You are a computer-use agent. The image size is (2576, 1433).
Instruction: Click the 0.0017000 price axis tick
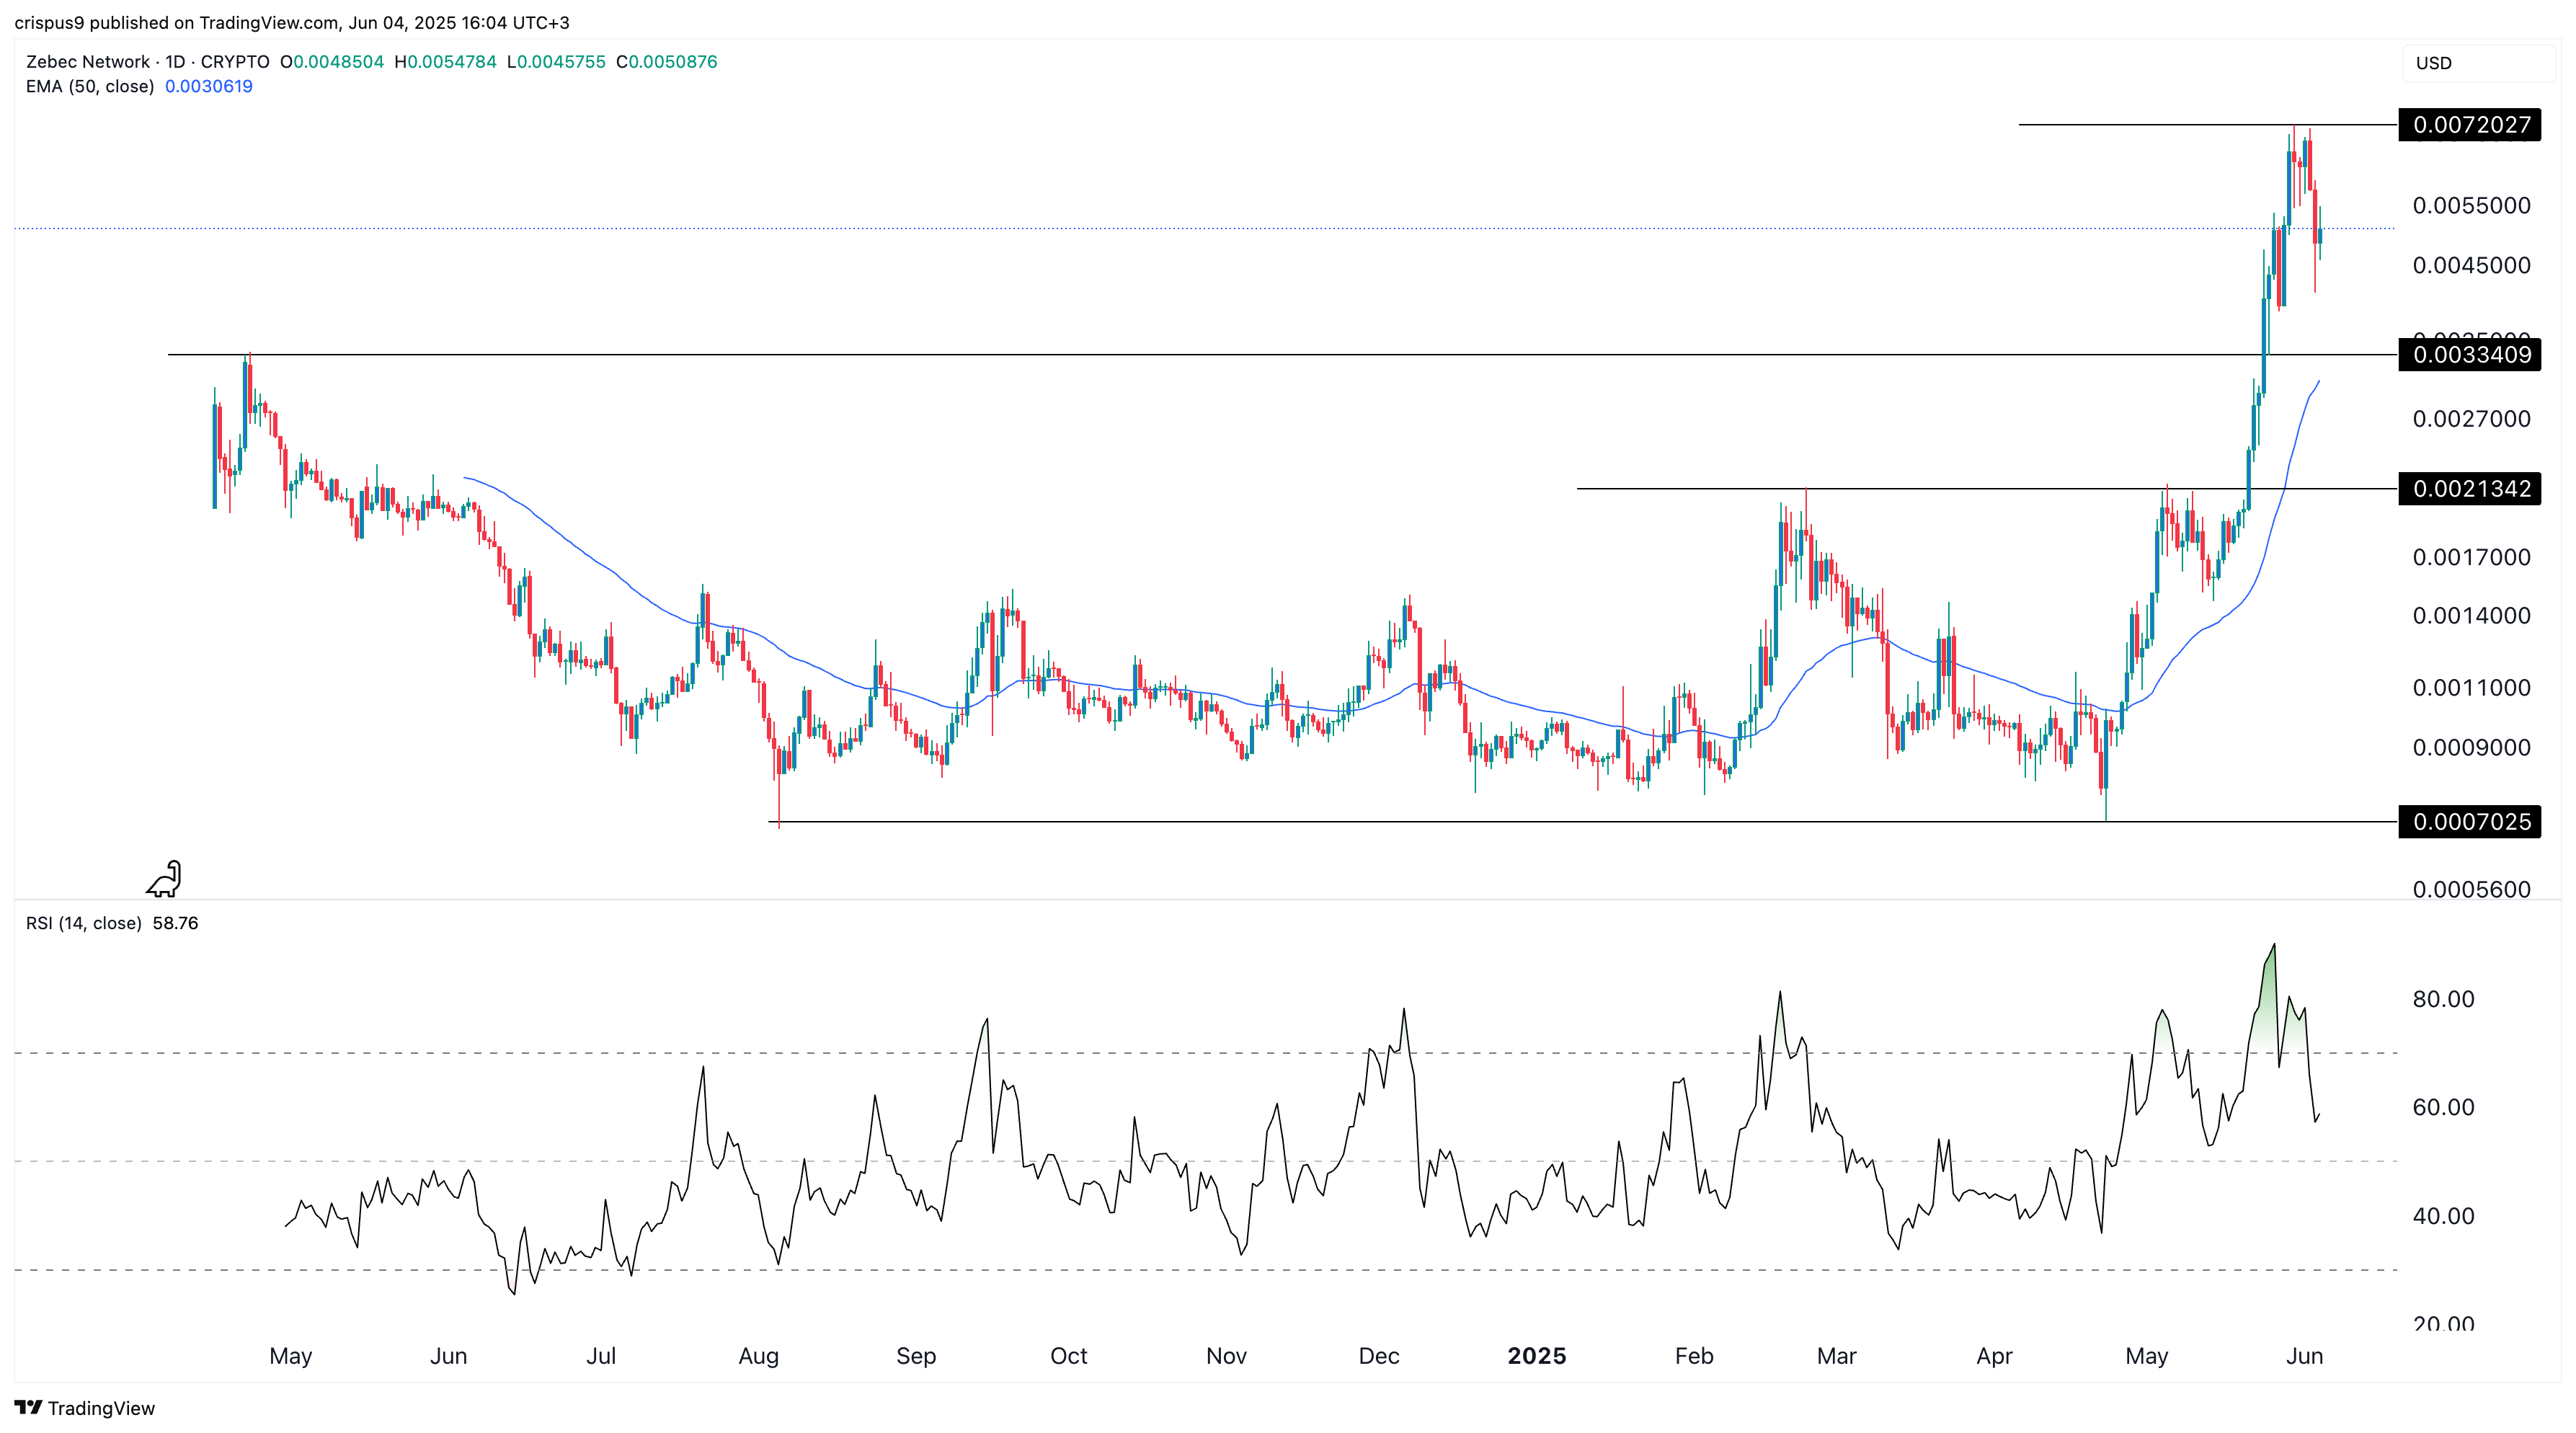[x=2472, y=557]
